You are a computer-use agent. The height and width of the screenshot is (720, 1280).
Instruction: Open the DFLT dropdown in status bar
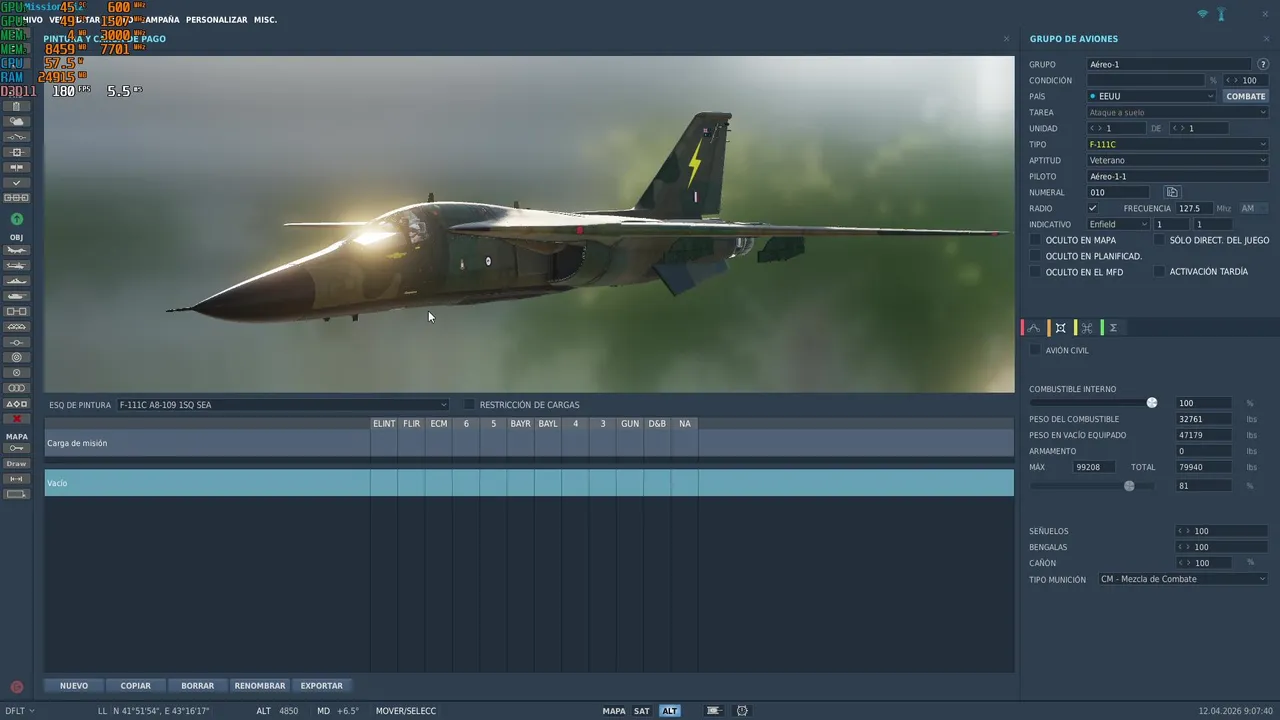19,711
